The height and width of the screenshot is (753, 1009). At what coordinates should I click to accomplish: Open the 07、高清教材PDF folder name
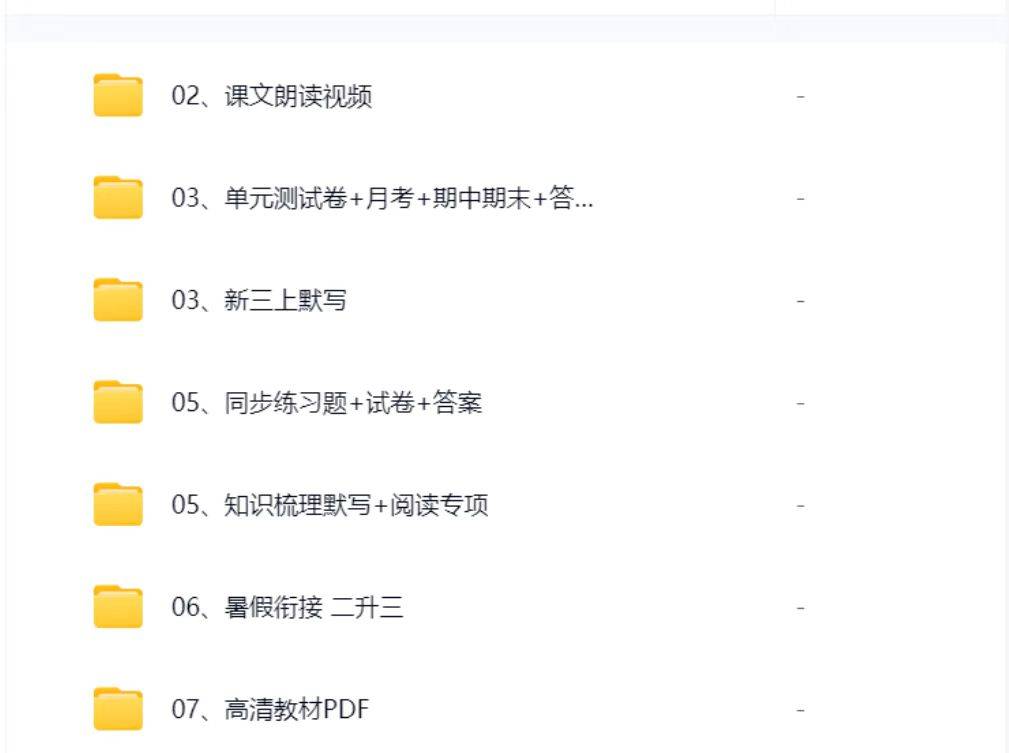(x=270, y=710)
